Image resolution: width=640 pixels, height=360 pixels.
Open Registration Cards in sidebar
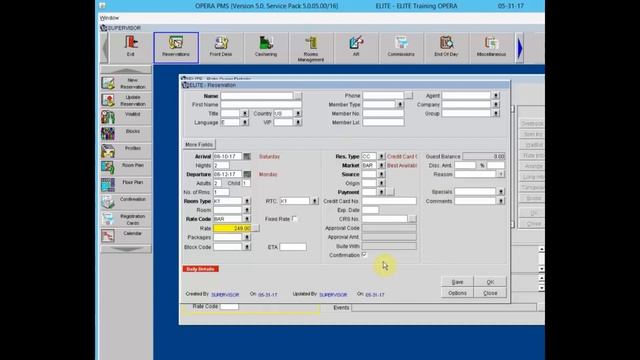coord(126,219)
